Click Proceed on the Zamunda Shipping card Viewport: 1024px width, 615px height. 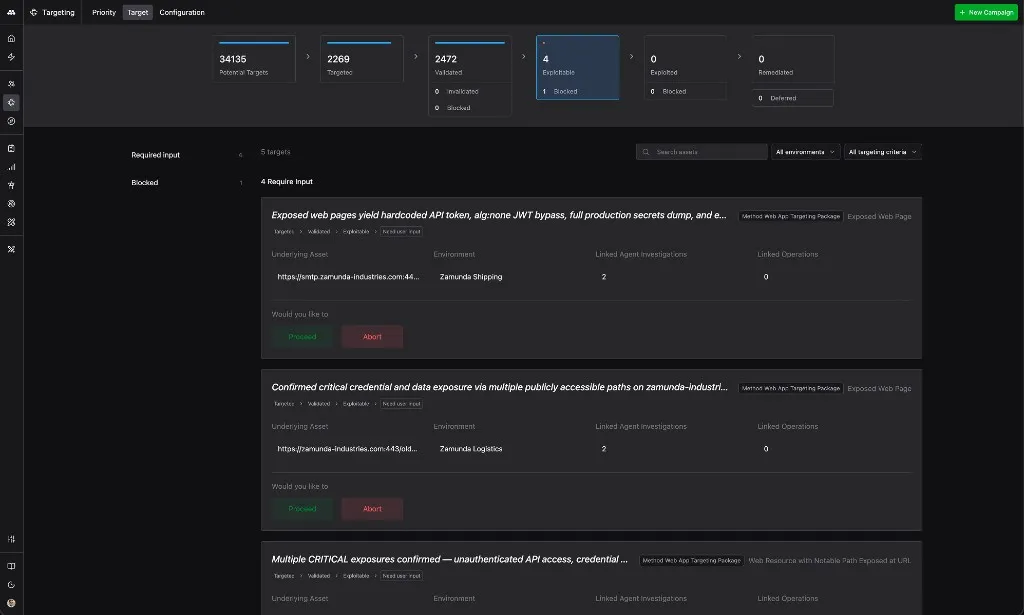tap(302, 337)
